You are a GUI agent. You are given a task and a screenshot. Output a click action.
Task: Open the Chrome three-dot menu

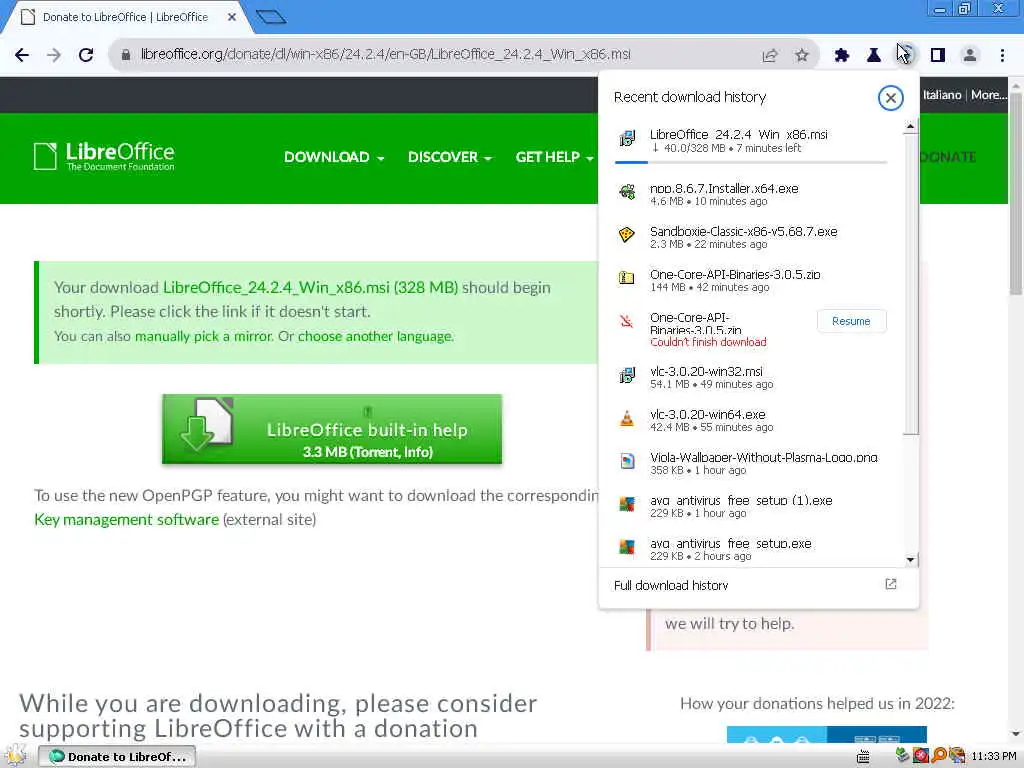click(x=1002, y=56)
